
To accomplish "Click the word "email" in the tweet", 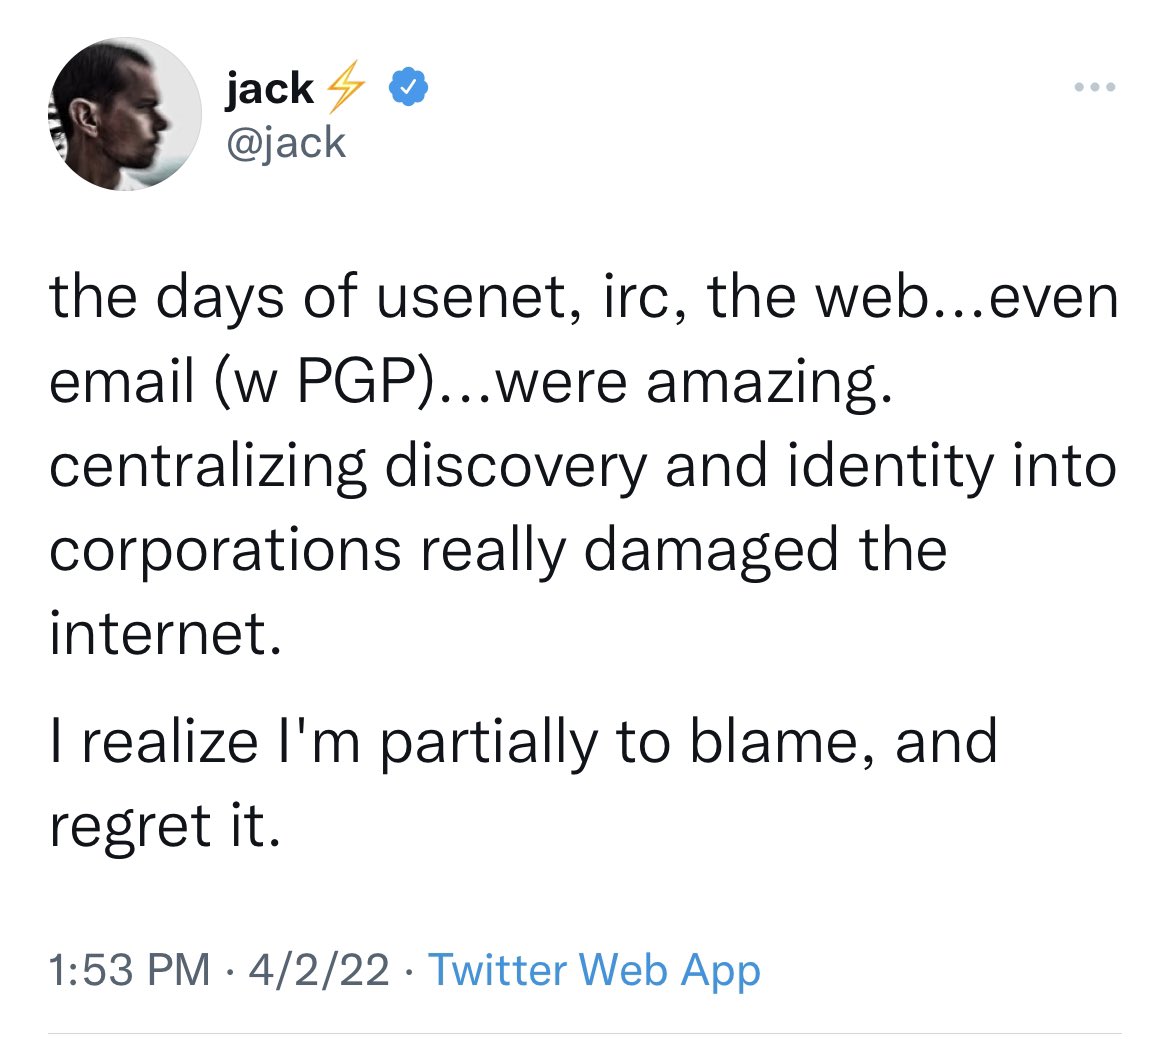I will (x=122, y=381).
